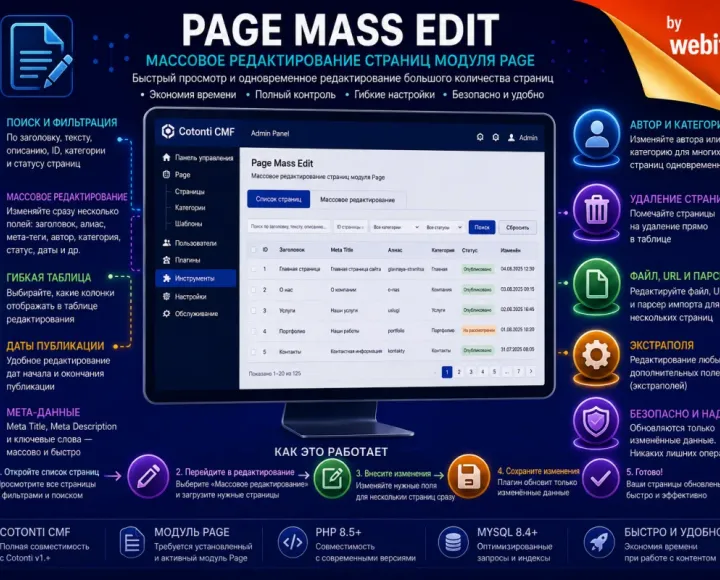Go to pagination page 5
The image size is (720, 580).
(x=494, y=372)
